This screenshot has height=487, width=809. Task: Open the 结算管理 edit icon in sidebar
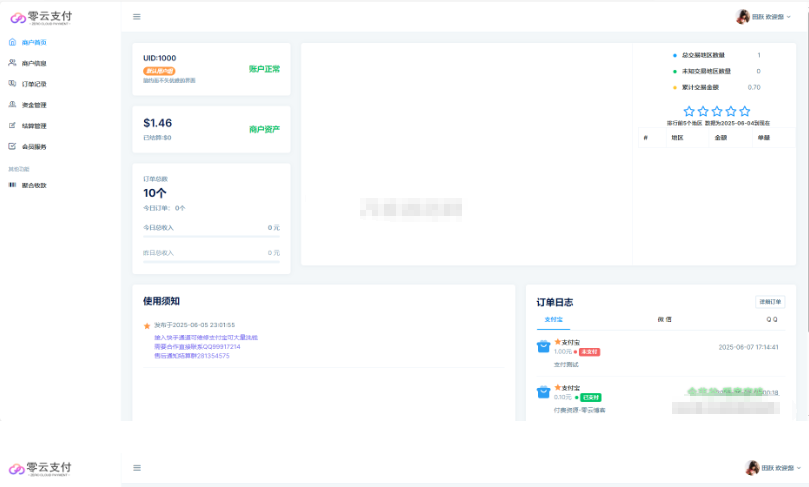click(x=12, y=125)
